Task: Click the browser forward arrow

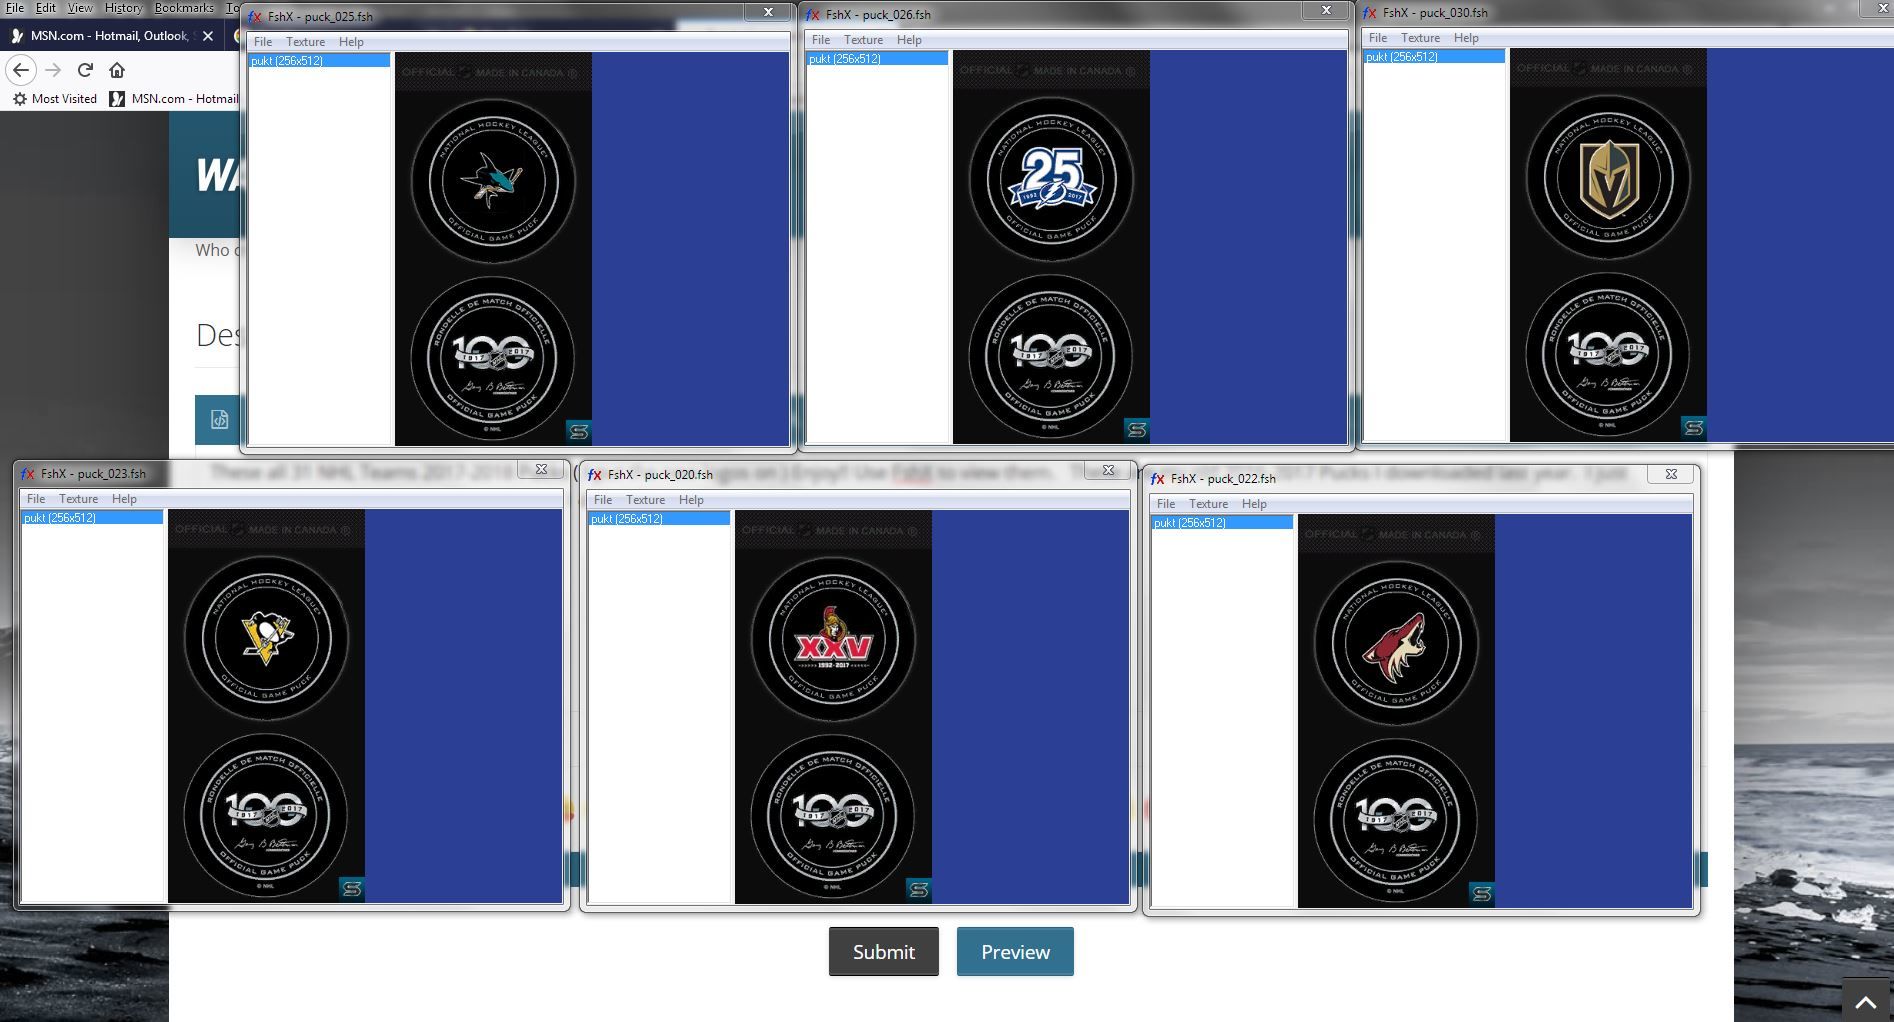Action: pos(54,70)
